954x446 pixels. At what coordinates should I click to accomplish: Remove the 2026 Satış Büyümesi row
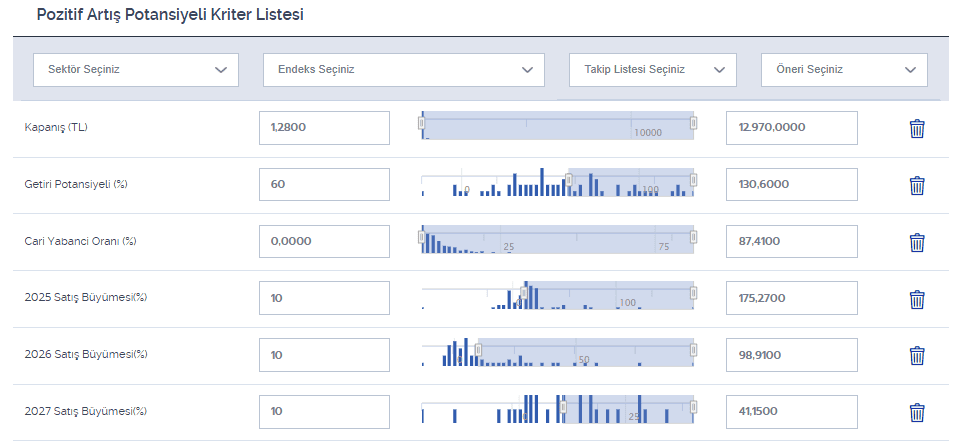(x=916, y=355)
